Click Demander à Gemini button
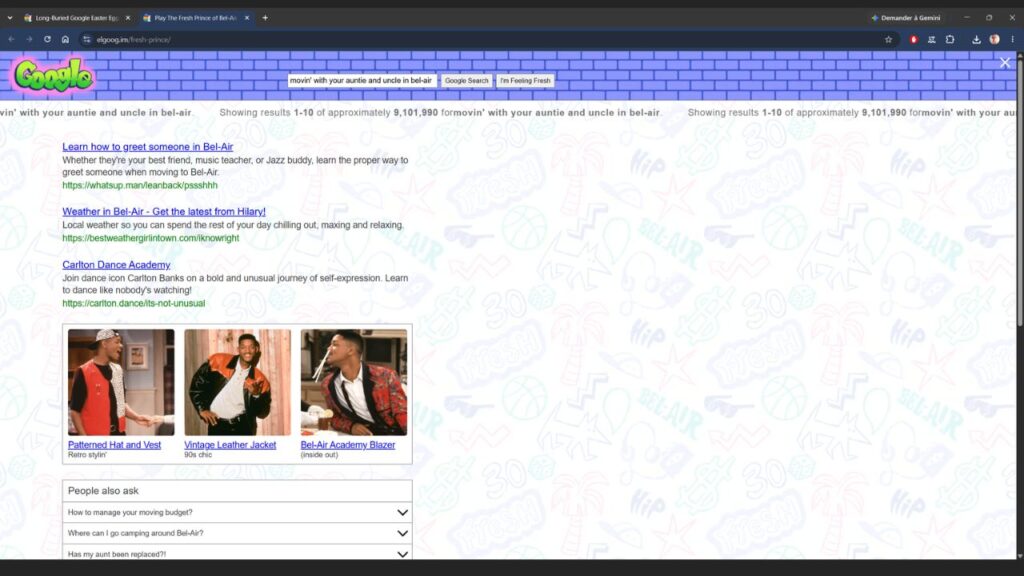The height and width of the screenshot is (576, 1024). point(906,18)
